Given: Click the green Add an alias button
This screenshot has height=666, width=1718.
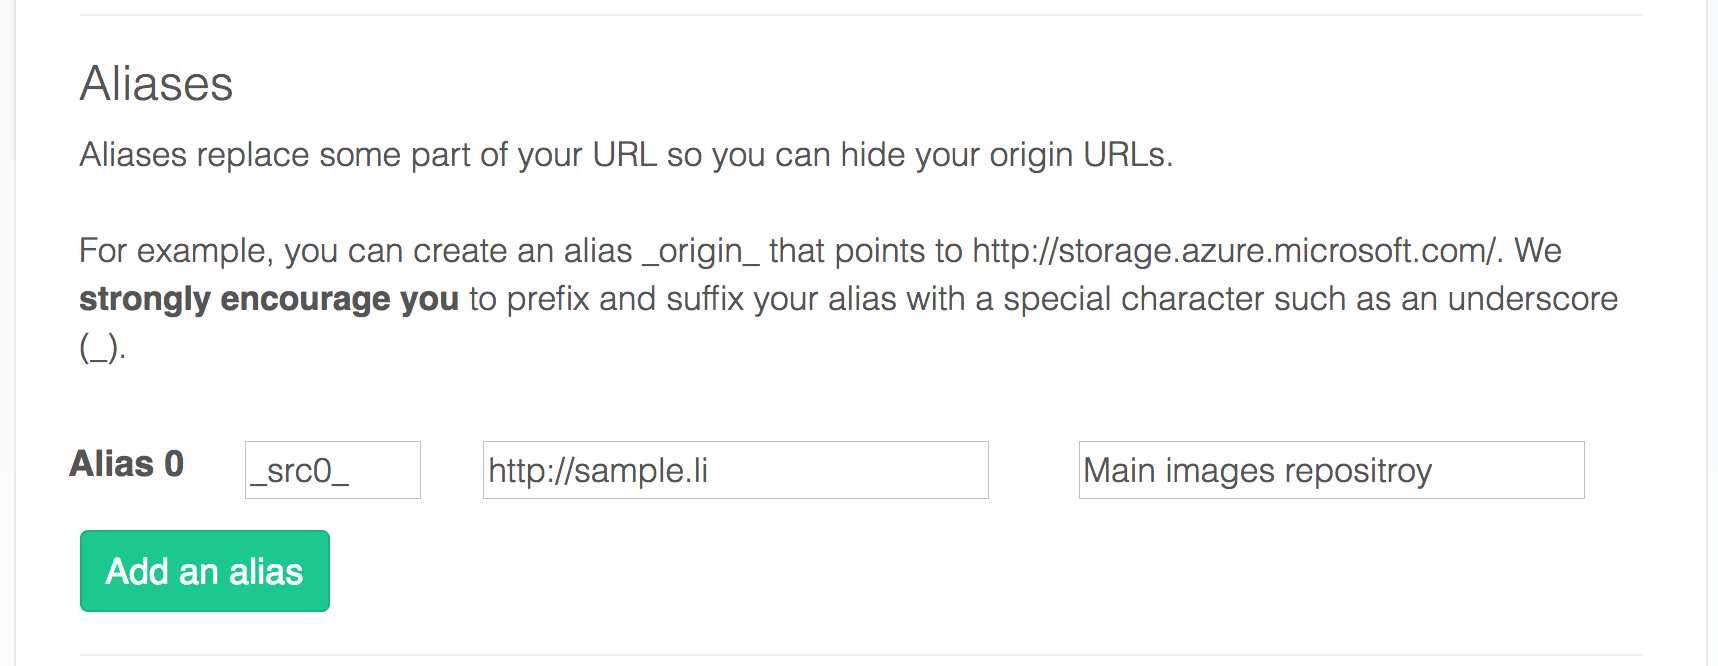Looking at the screenshot, I should [x=205, y=571].
